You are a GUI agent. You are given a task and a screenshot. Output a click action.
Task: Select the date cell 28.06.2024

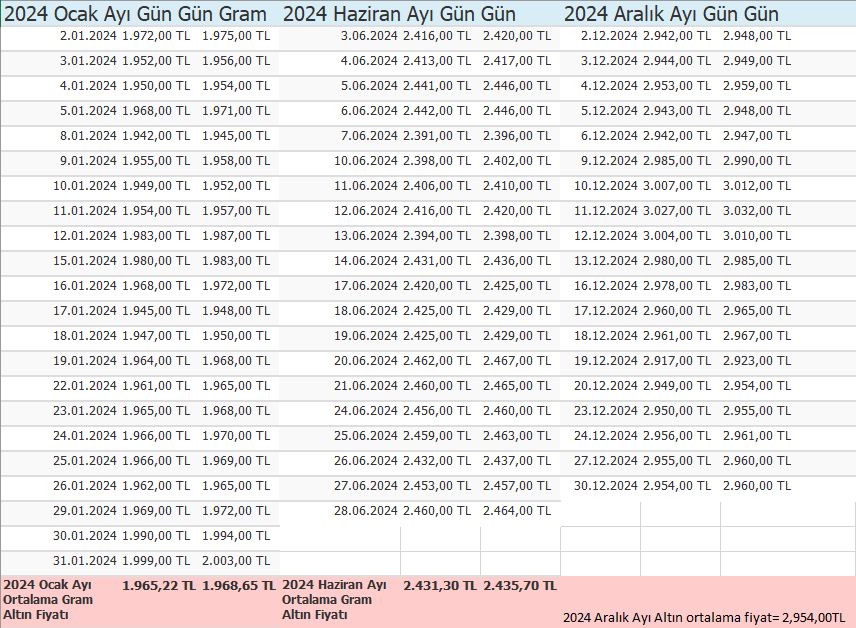click(x=366, y=511)
